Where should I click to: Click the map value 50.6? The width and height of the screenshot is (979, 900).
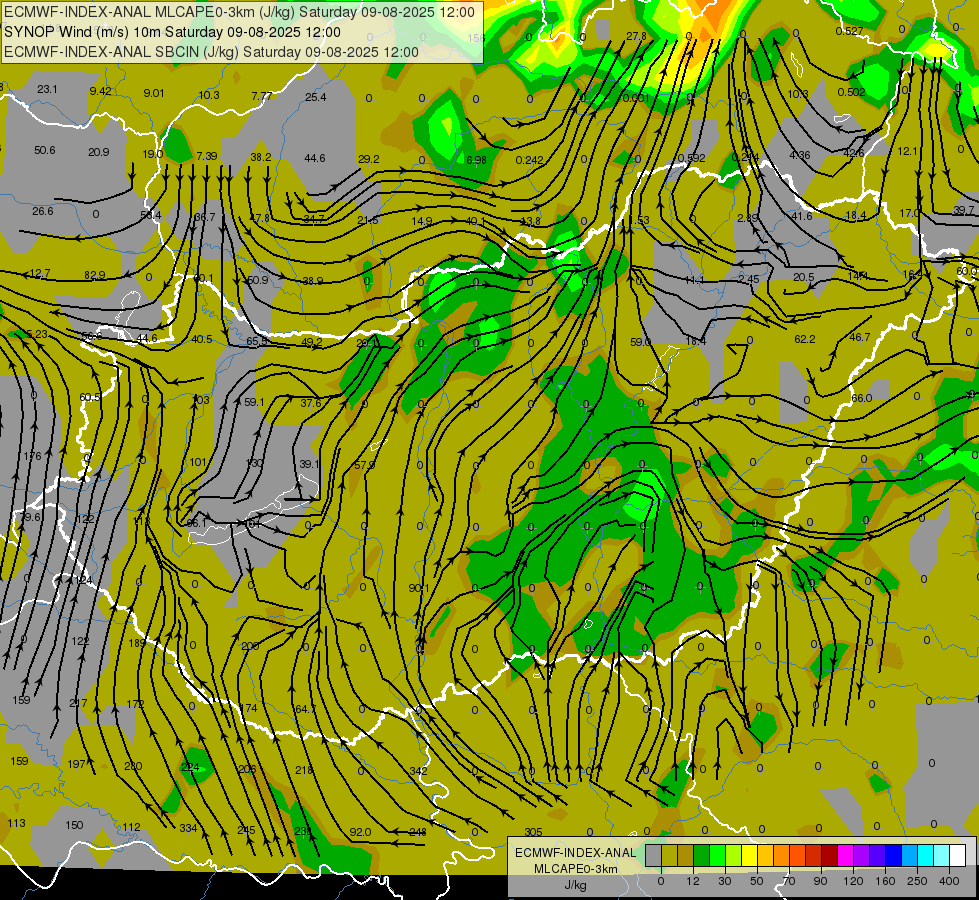(45, 150)
